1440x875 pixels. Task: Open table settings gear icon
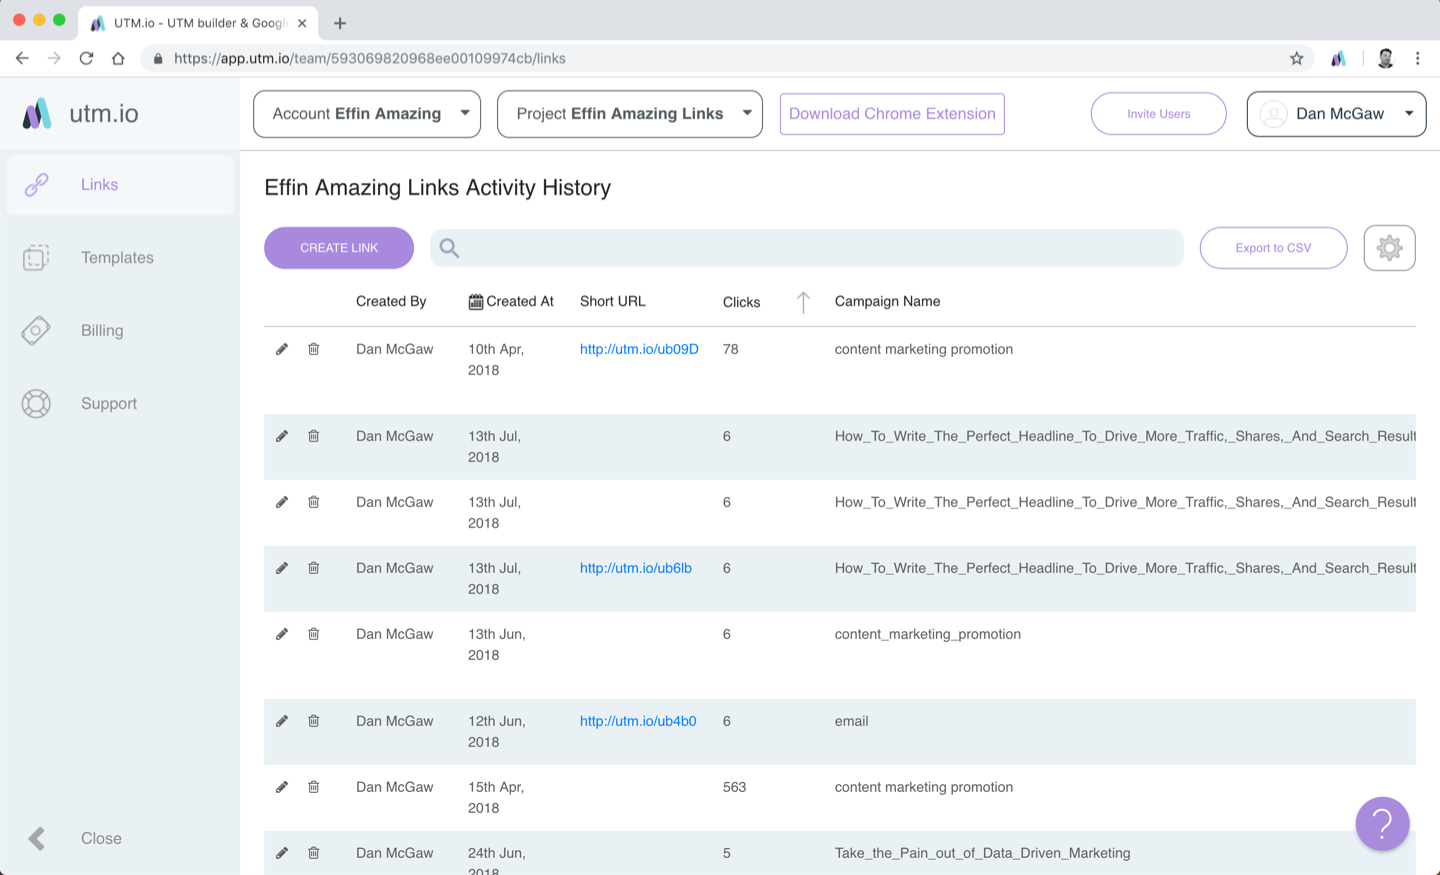1390,248
